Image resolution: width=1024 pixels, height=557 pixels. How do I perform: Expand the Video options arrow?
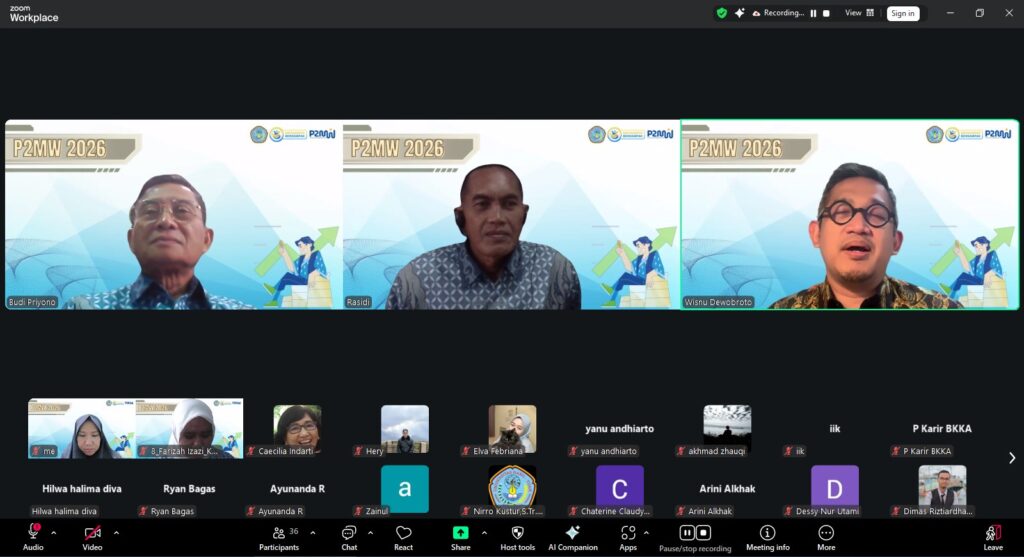tap(116, 532)
